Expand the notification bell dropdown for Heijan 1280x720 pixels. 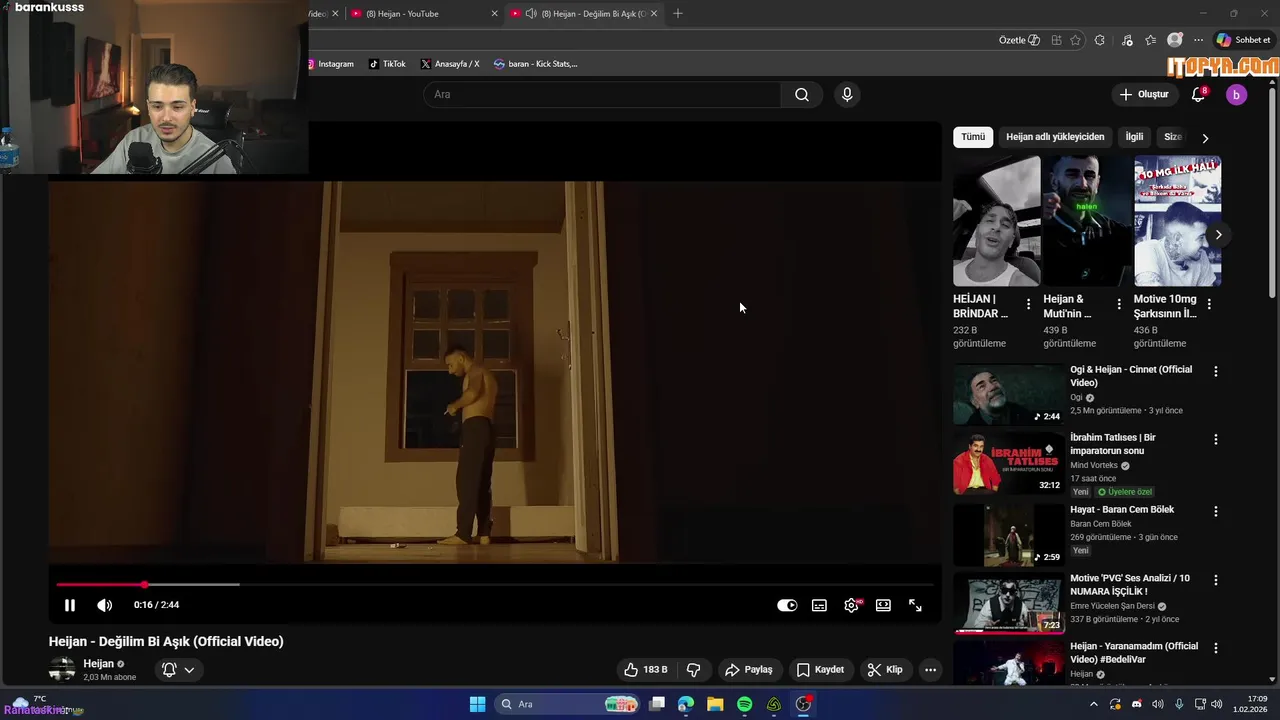(178, 670)
